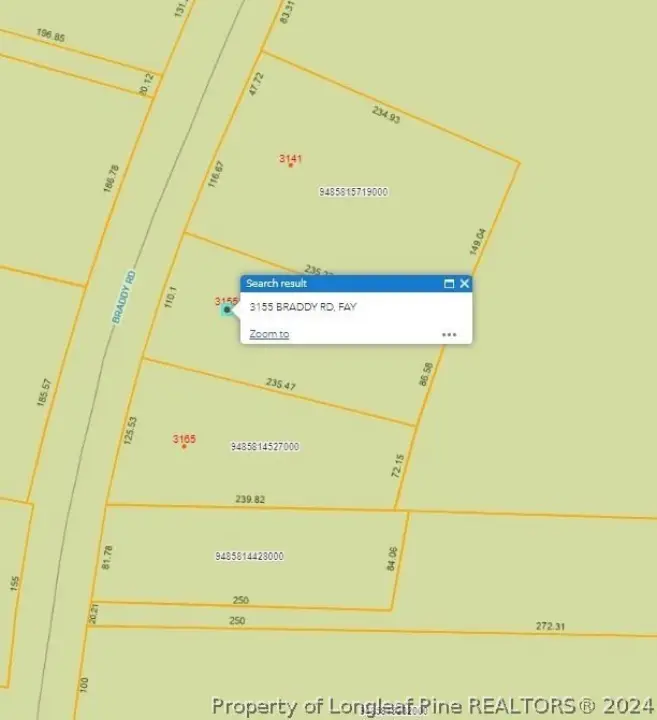Click the Zoom to link

(269, 334)
